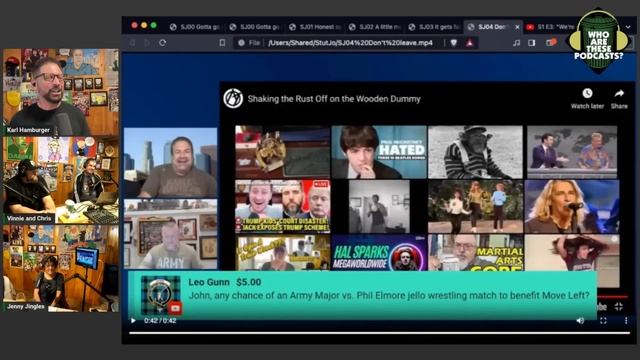Click the Vinnie and Chris webcam feed
The height and width of the screenshot is (360, 640).
[61, 180]
